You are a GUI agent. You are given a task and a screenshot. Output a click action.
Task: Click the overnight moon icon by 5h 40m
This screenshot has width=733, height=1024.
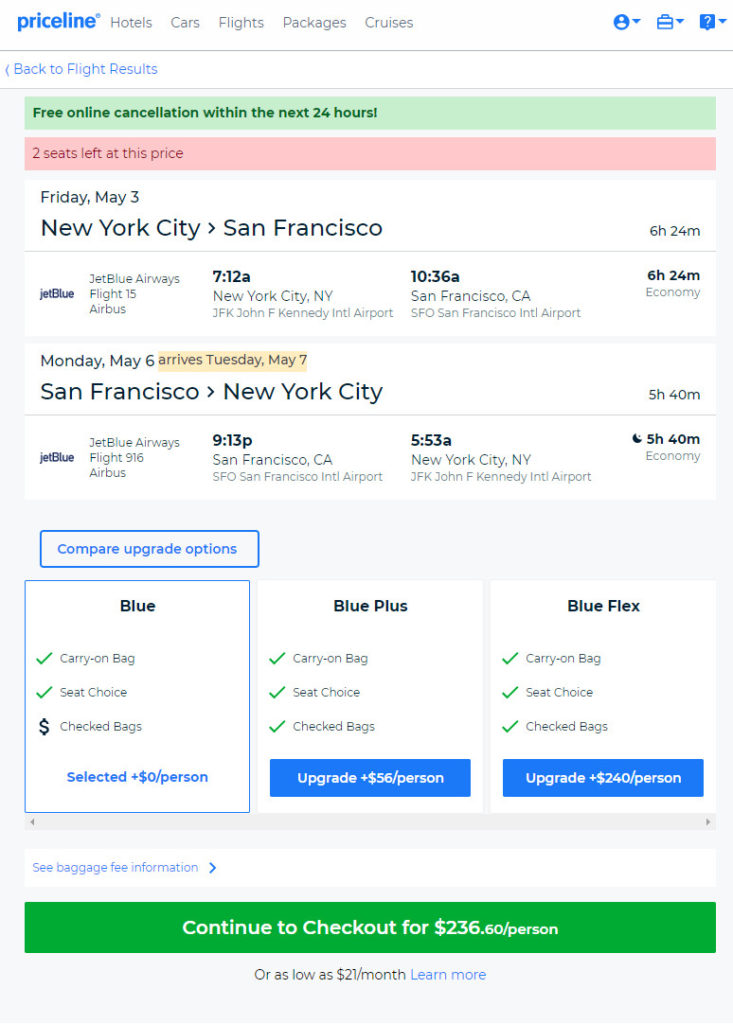(637, 439)
